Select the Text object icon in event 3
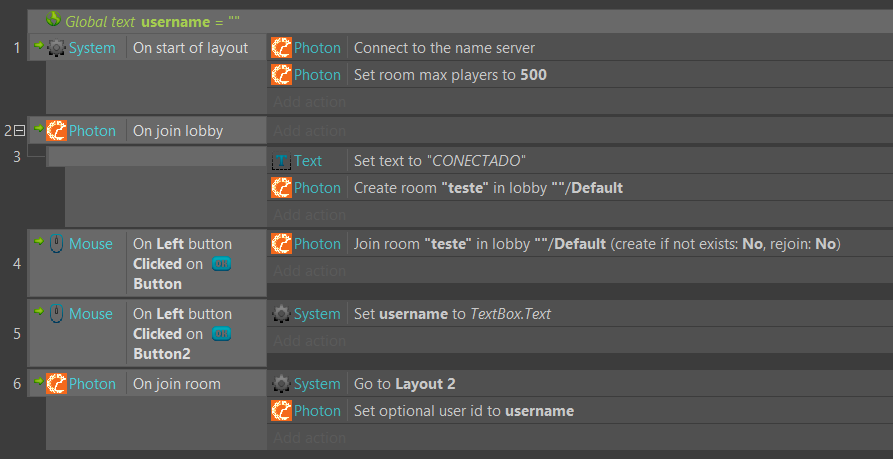This screenshot has width=893, height=459. 281,161
